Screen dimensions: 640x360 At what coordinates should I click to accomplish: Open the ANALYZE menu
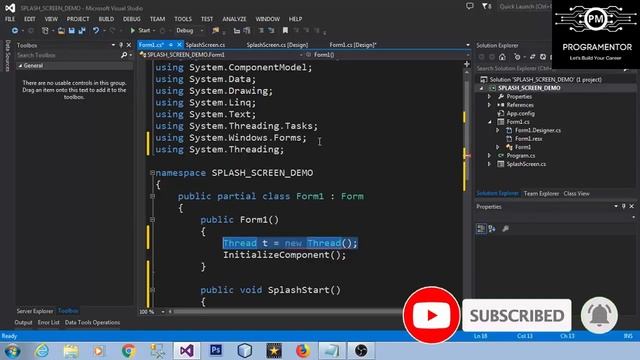click(x=234, y=19)
